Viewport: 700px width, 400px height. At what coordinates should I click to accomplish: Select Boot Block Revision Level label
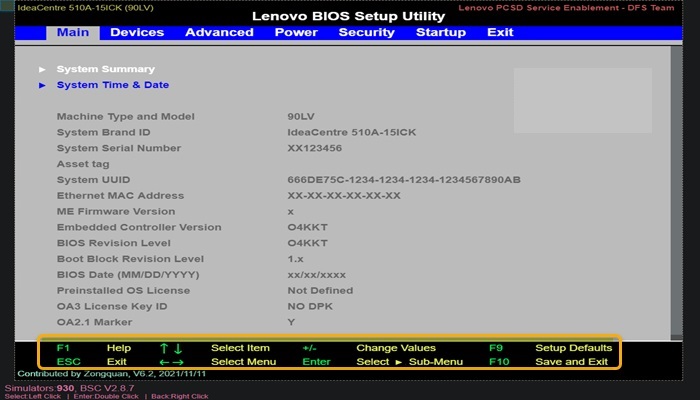pyautogui.click(x=130, y=259)
